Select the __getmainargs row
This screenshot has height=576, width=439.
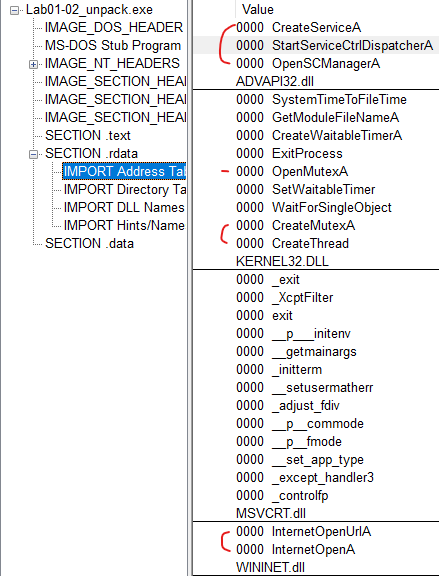click(x=316, y=352)
